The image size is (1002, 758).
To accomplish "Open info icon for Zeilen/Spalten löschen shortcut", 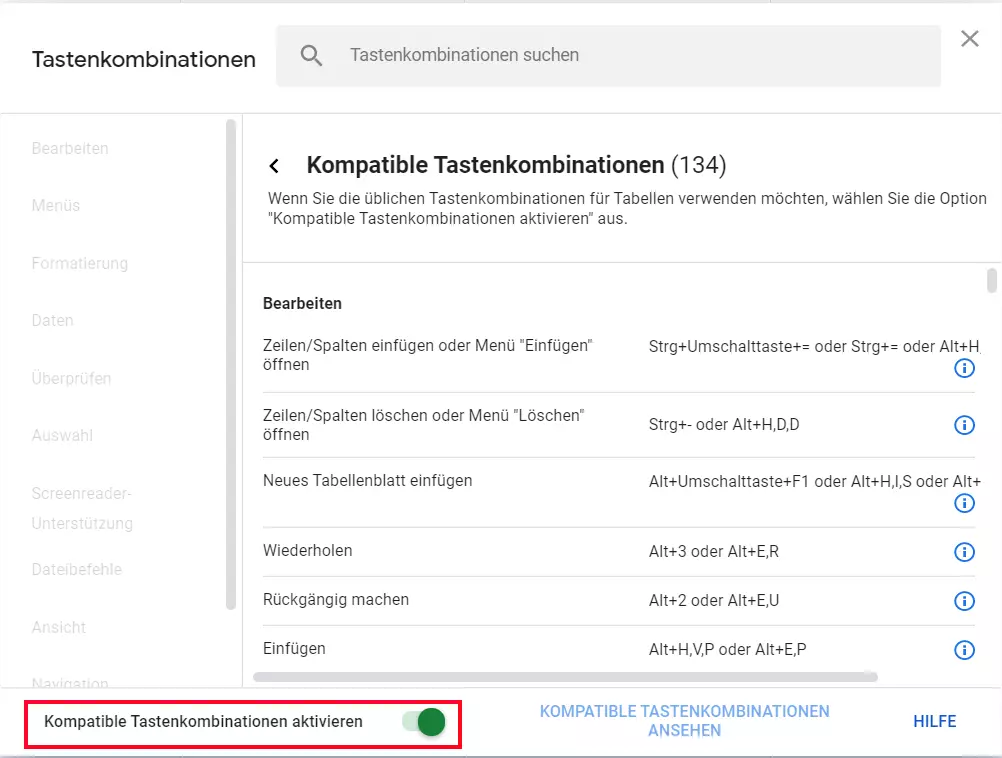I will pos(964,425).
